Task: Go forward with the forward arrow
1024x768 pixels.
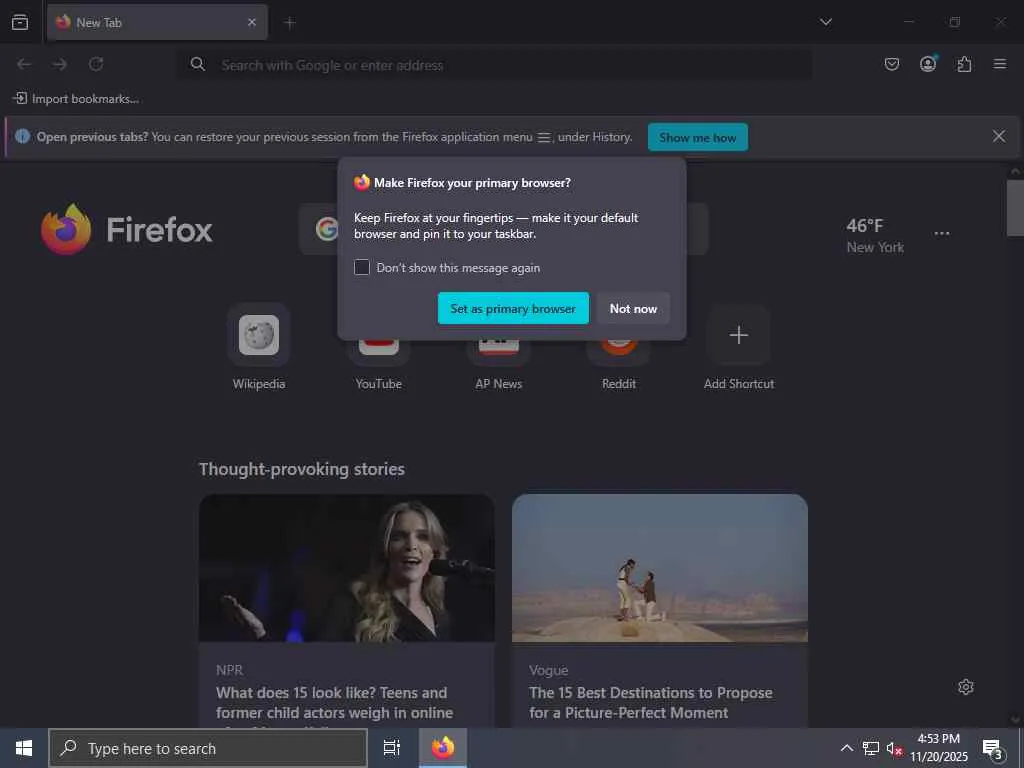Action: coord(60,64)
